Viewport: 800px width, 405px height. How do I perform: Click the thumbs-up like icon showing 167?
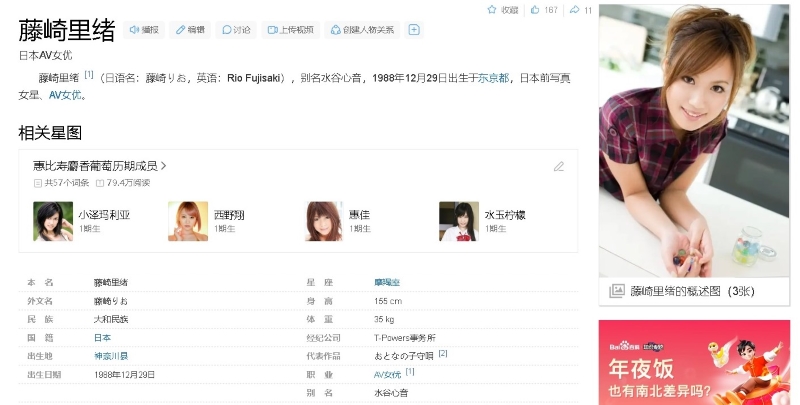click(x=536, y=10)
